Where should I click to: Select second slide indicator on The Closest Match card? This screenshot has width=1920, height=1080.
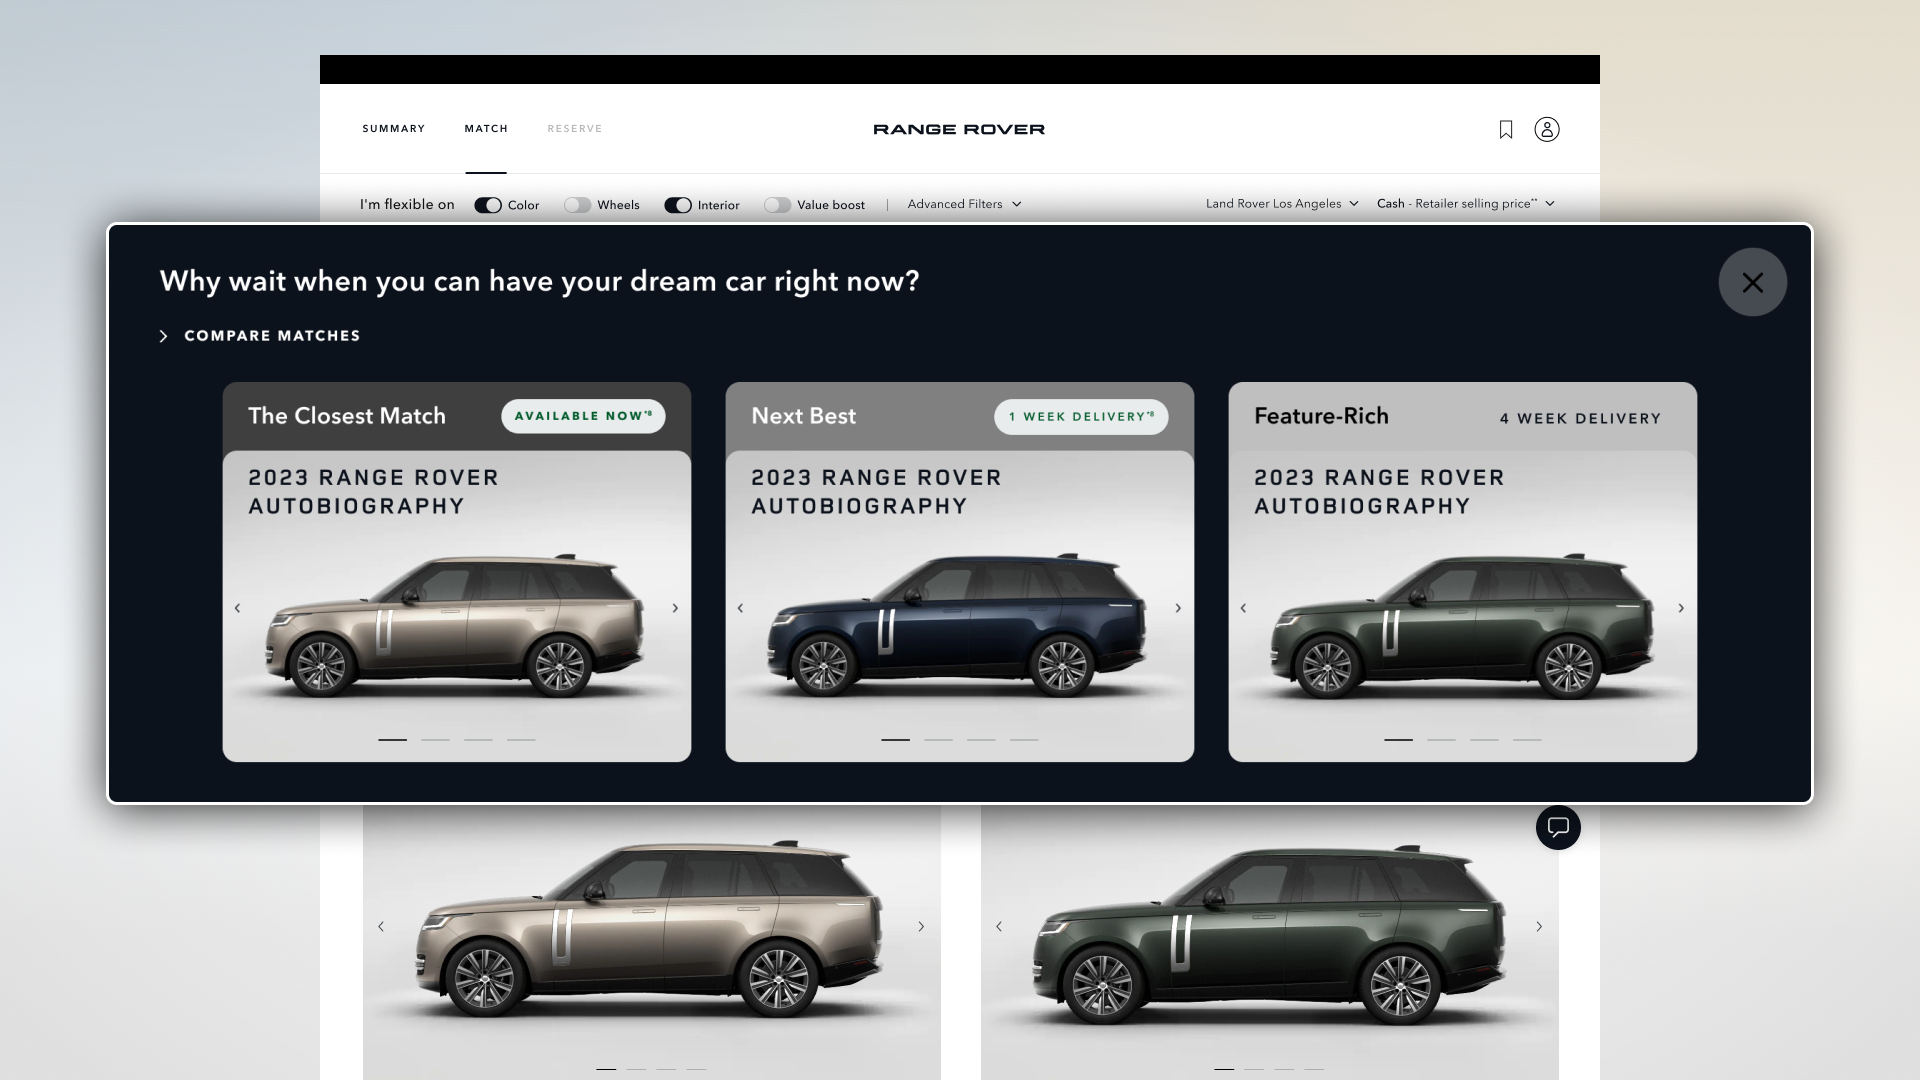[435, 740]
